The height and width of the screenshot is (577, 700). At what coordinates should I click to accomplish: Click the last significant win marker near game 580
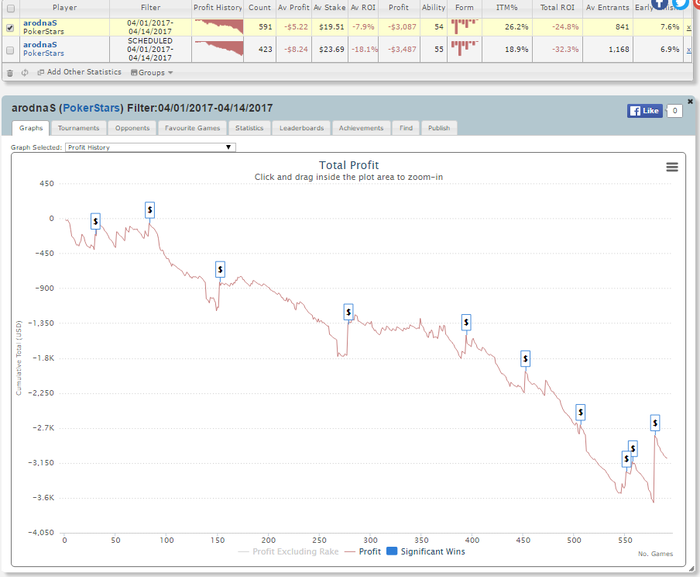tap(655, 423)
